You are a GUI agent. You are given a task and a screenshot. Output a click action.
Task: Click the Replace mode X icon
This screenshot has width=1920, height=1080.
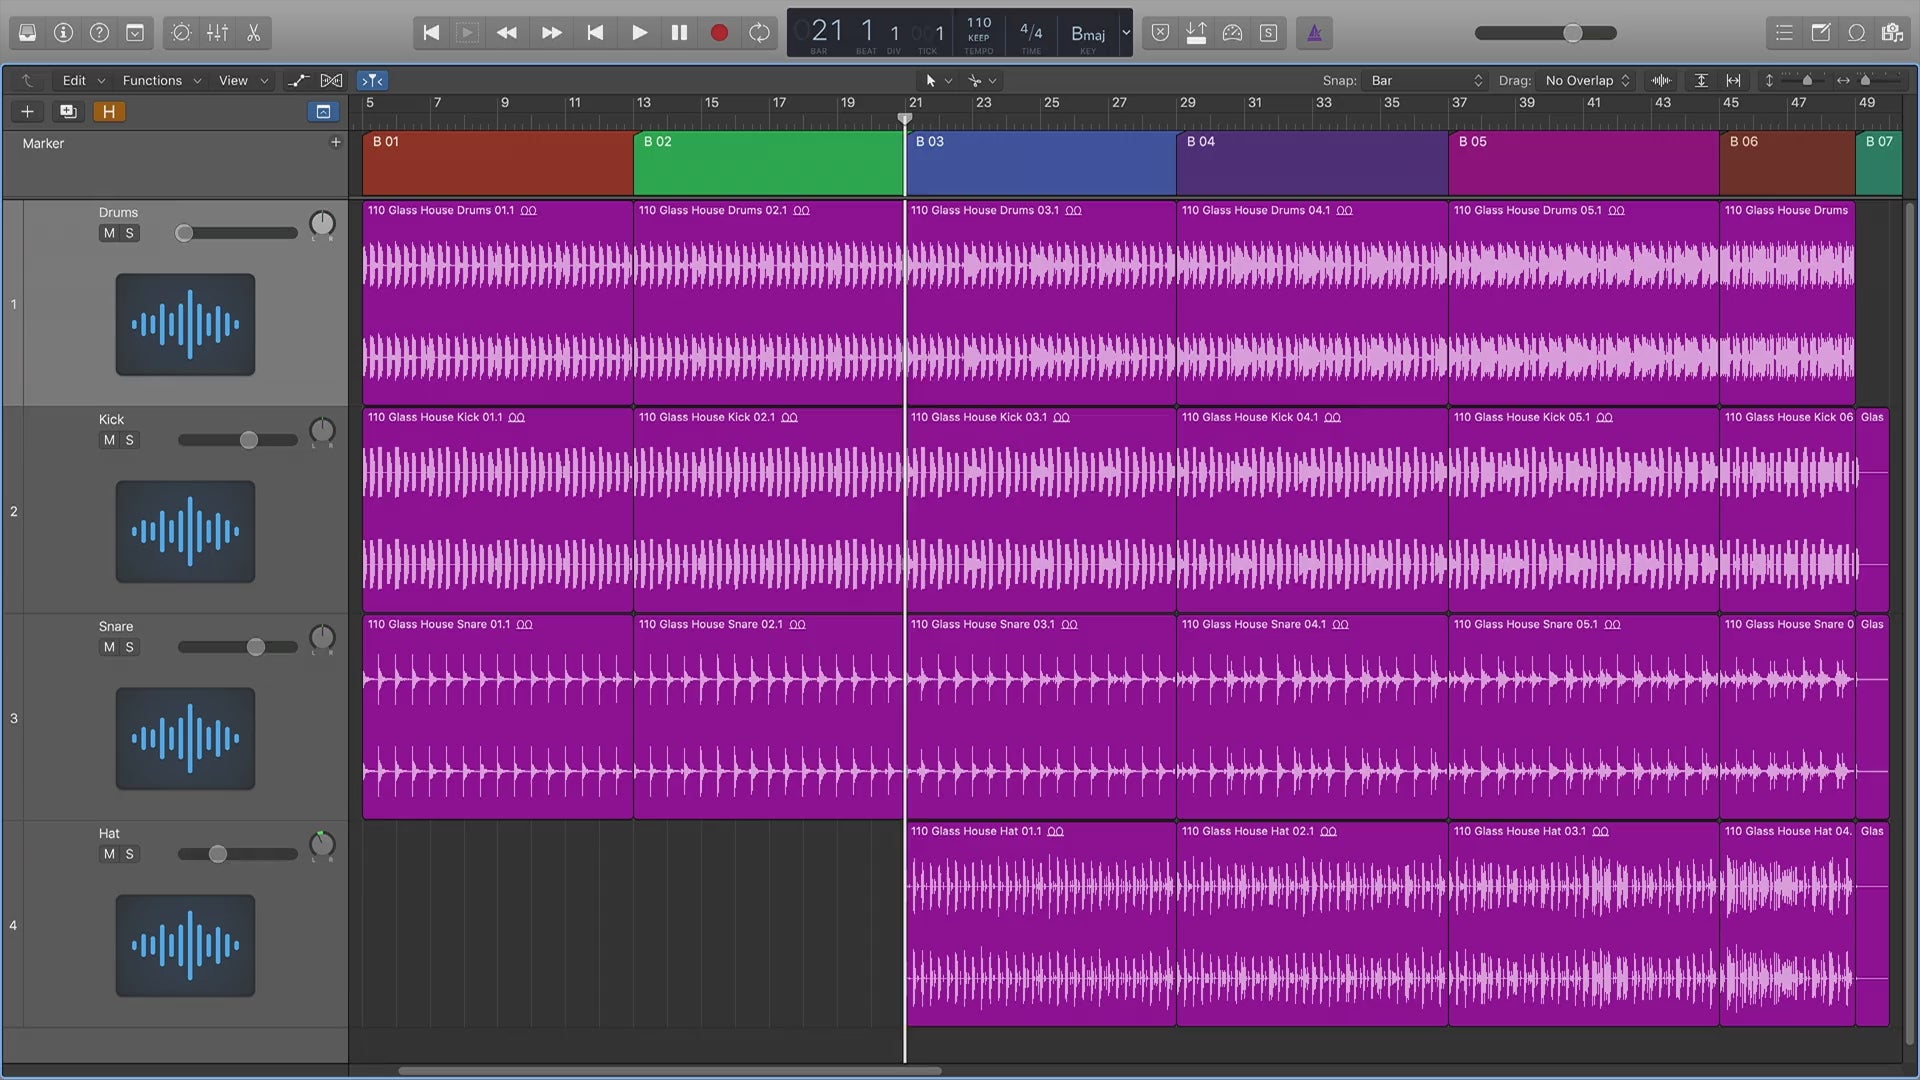click(x=1160, y=33)
